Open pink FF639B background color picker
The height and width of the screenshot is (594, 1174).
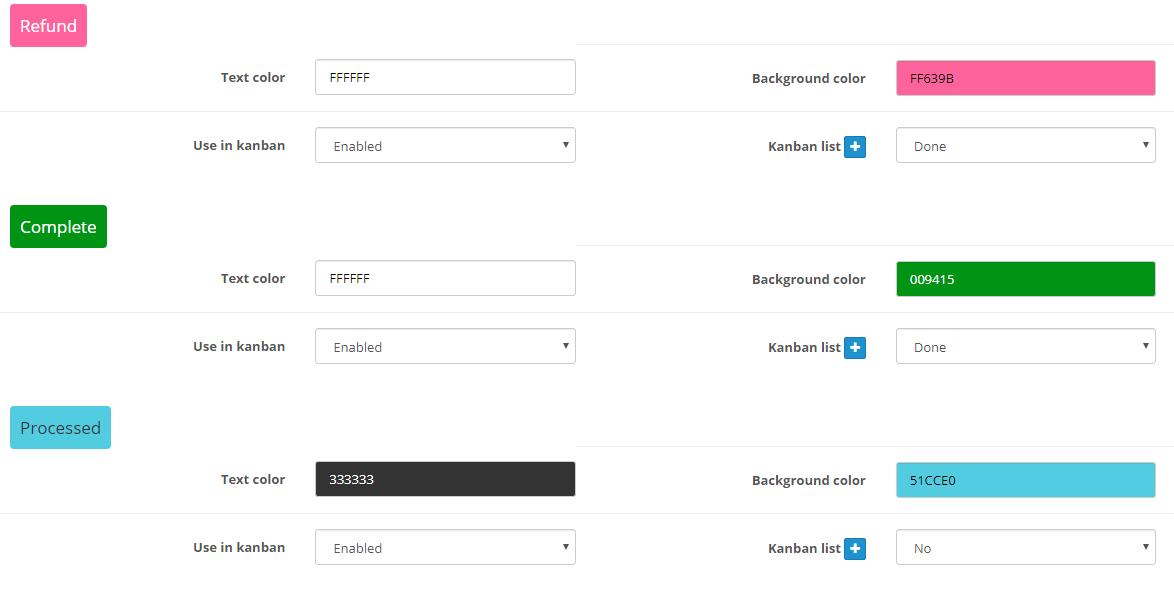pyautogui.click(x=1025, y=78)
